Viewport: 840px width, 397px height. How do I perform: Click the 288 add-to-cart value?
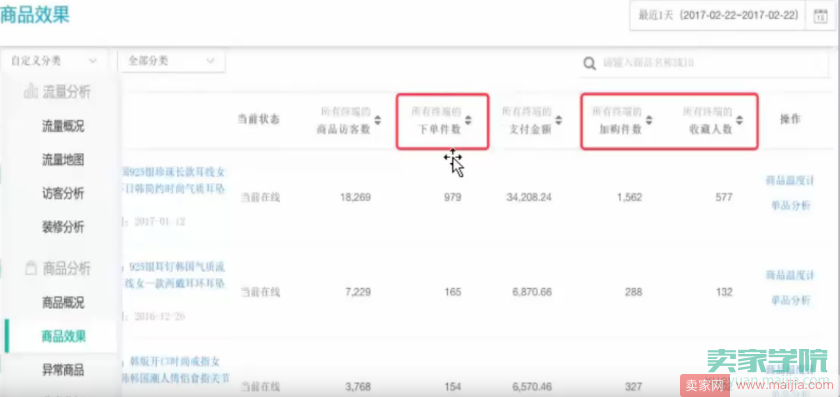point(633,292)
